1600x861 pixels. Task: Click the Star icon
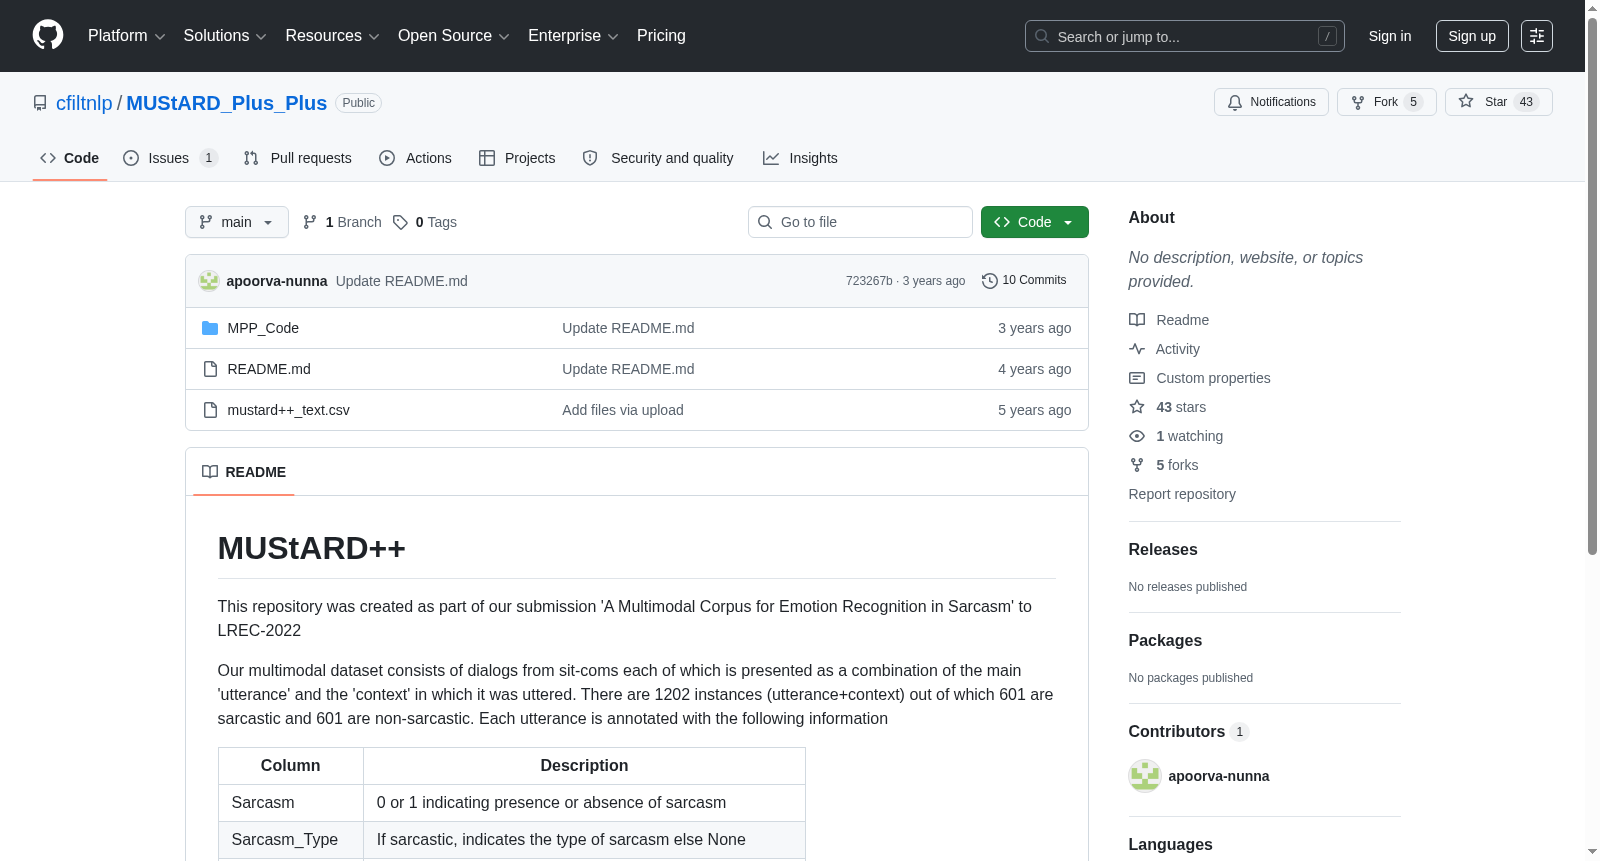click(x=1466, y=101)
